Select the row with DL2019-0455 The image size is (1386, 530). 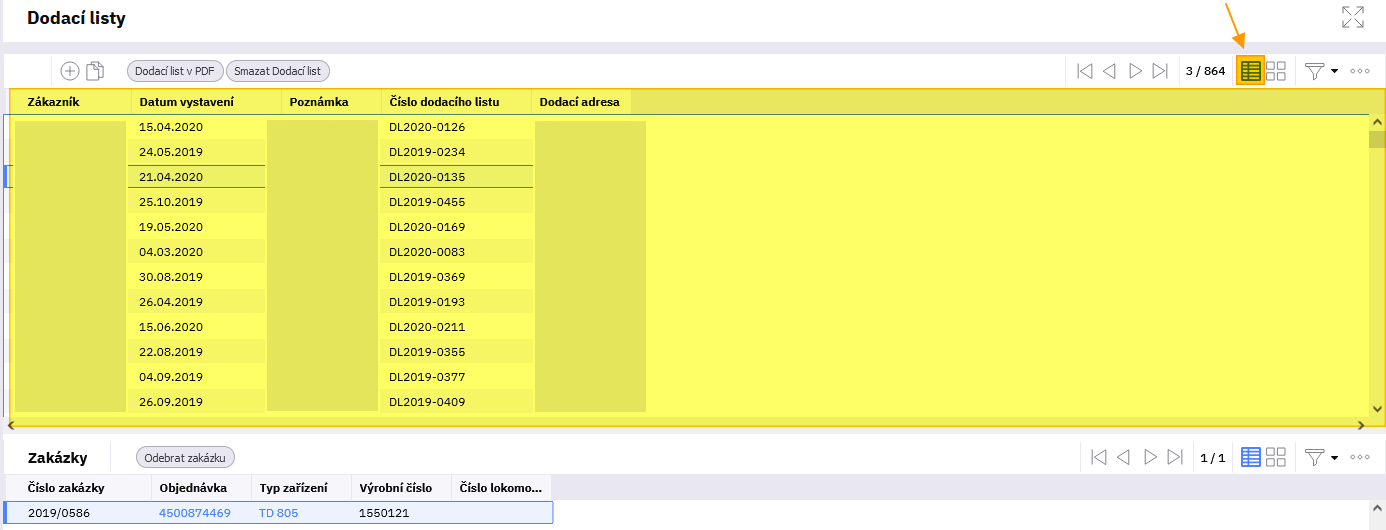(427, 202)
